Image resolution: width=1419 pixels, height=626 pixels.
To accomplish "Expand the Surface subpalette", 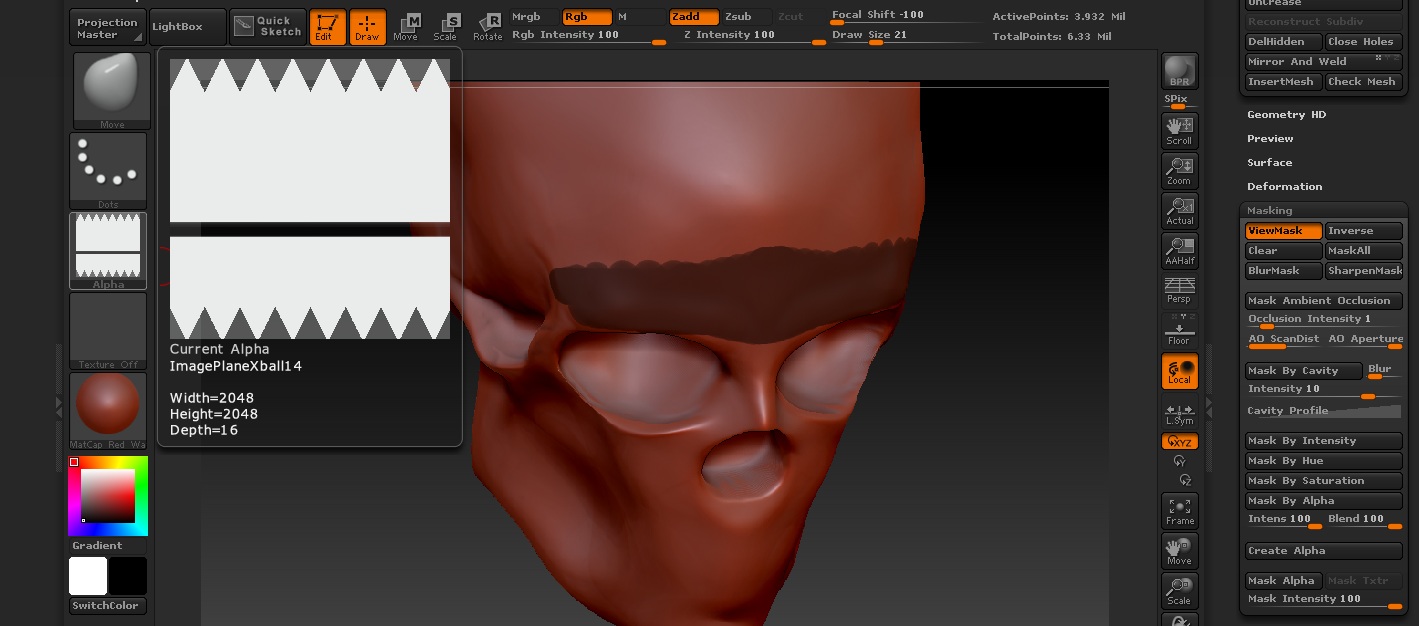I will [1269, 163].
